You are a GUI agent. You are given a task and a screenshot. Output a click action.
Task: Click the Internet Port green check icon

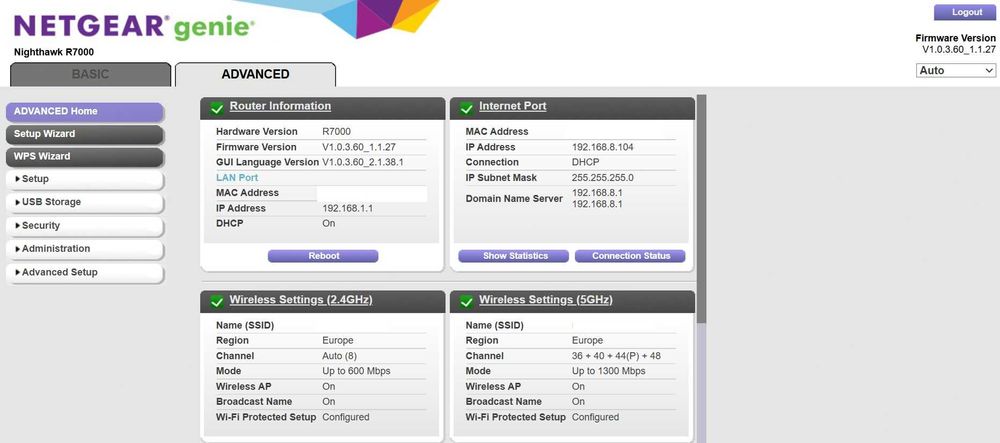click(466, 108)
